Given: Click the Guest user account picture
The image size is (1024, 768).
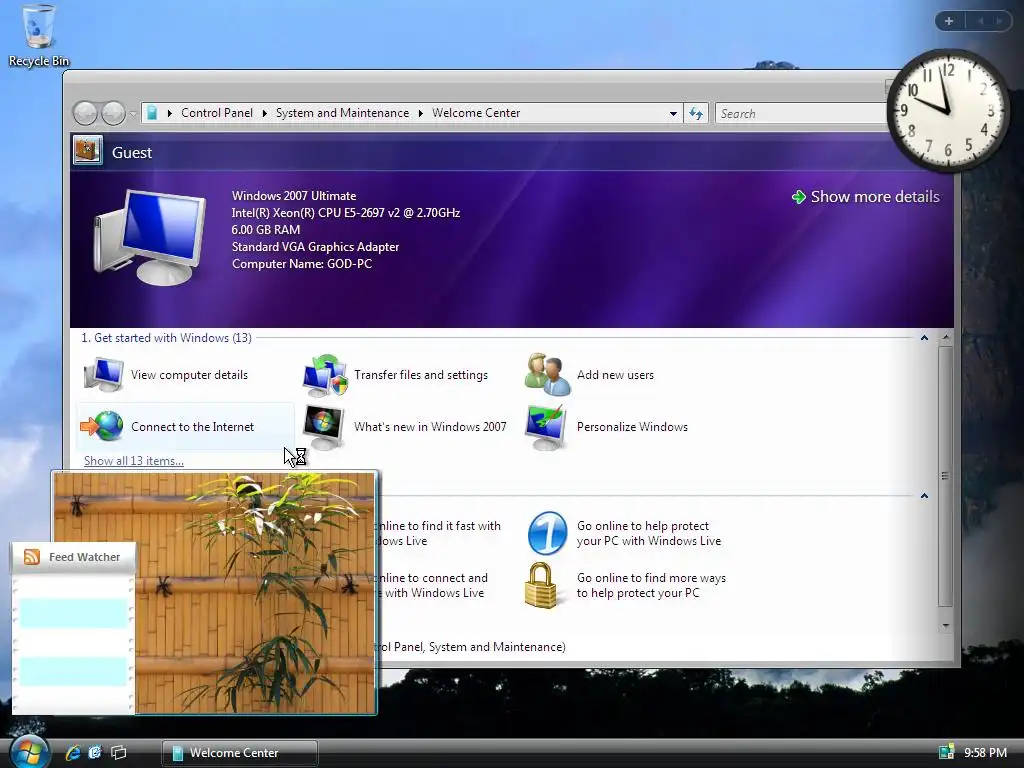Looking at the screenshot, I should (x=88, y=150).
